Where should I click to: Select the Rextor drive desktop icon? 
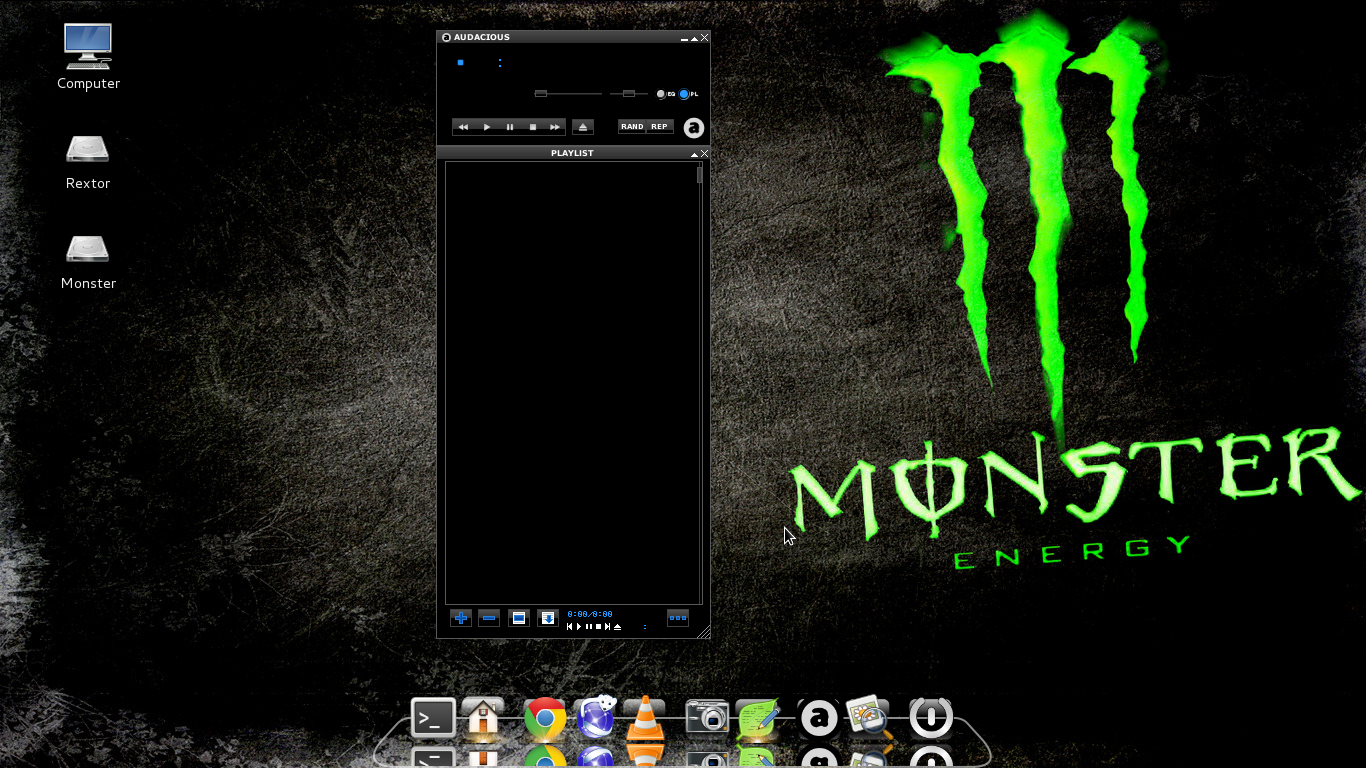(88, 162)
